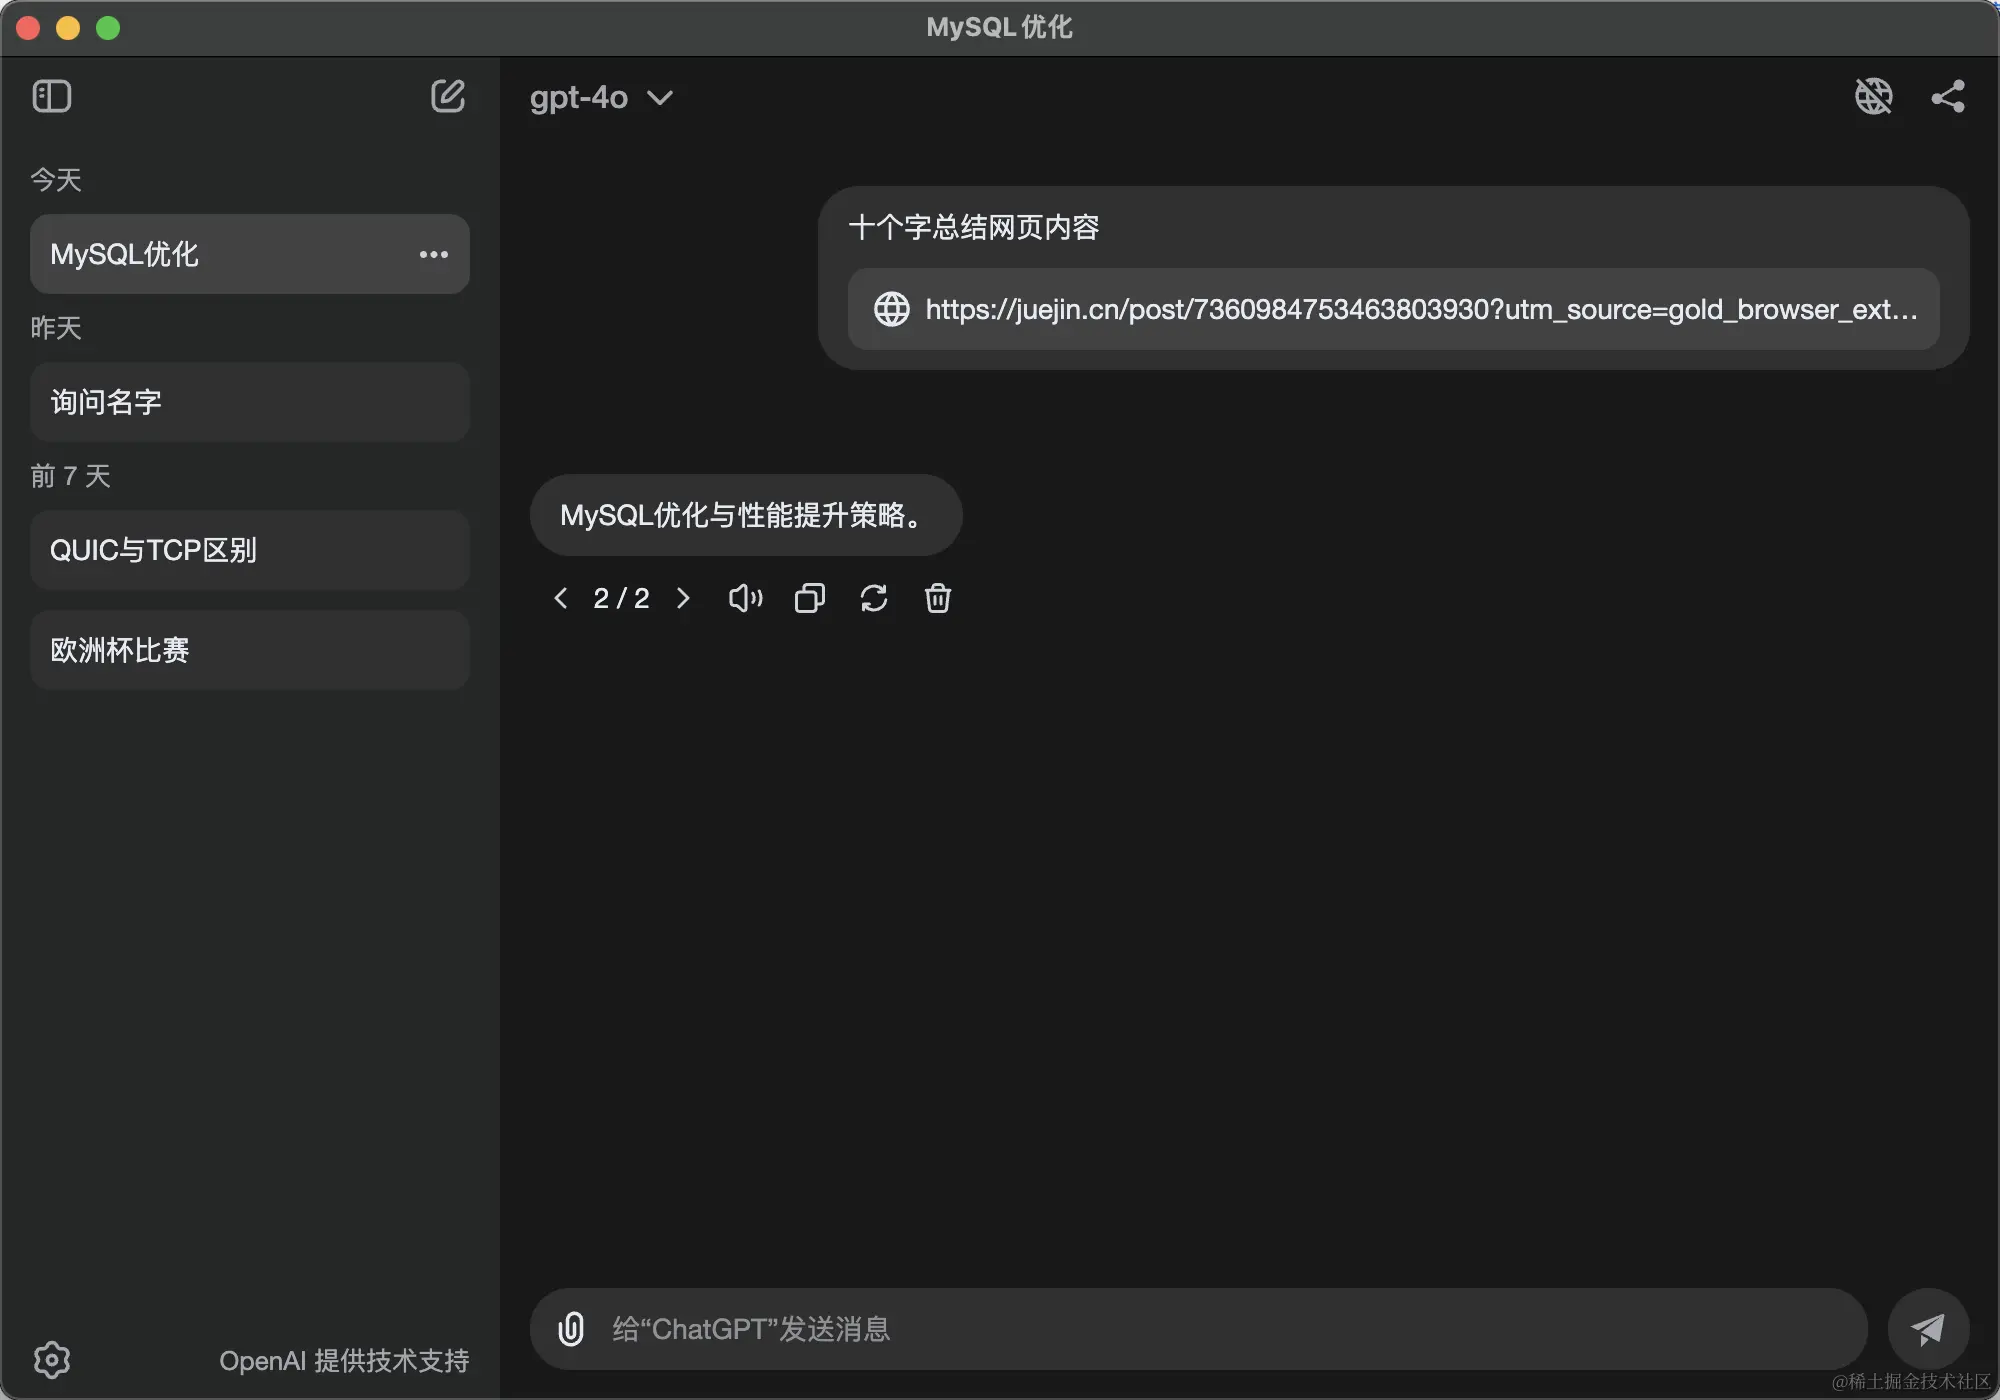This screenshot has width=2000, height=1400.
Task: Attach a file with paperclip icon
Action: pos(571,1329)
